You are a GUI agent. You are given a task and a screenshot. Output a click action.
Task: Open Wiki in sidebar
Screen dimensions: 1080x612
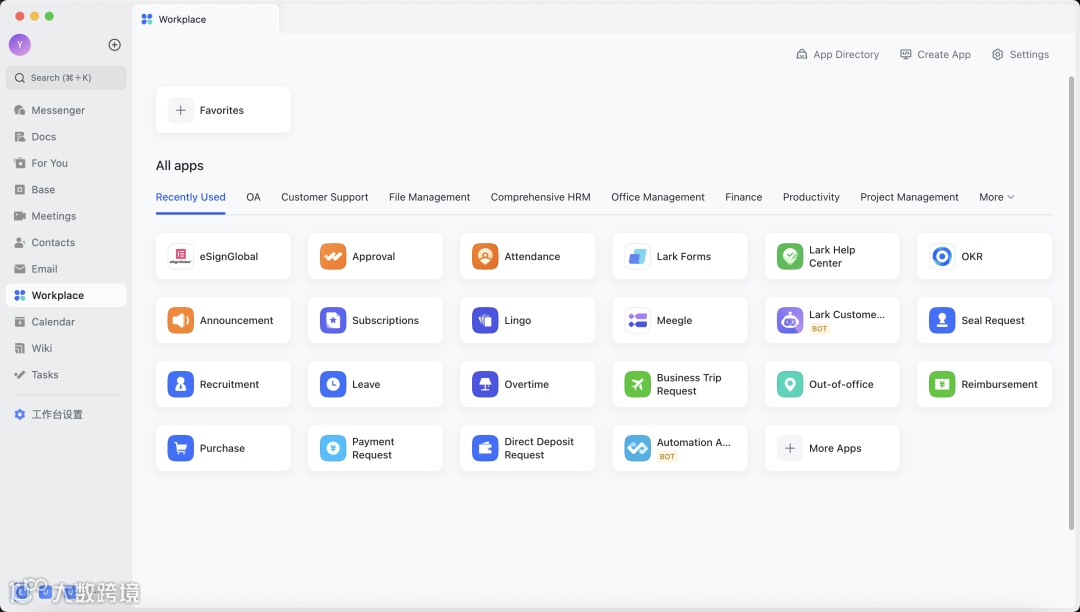coord(65,348)
